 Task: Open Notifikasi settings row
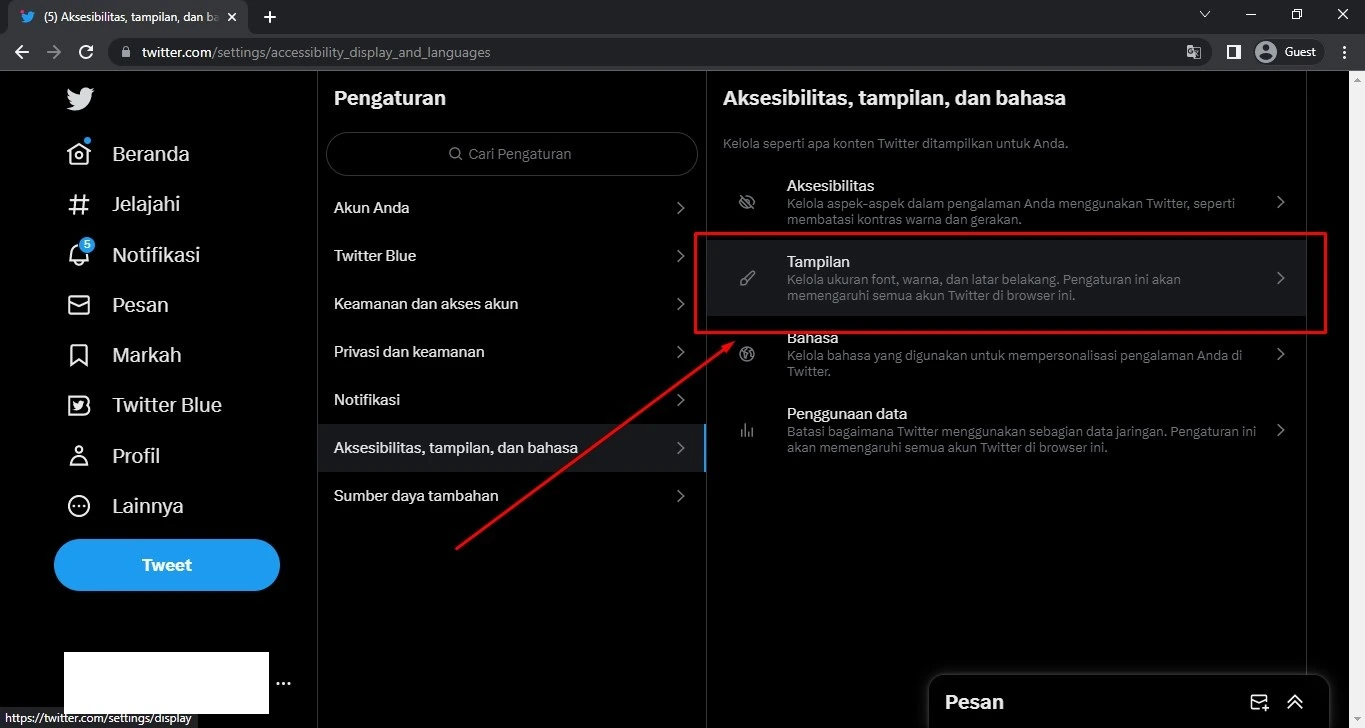coord(511,400)
